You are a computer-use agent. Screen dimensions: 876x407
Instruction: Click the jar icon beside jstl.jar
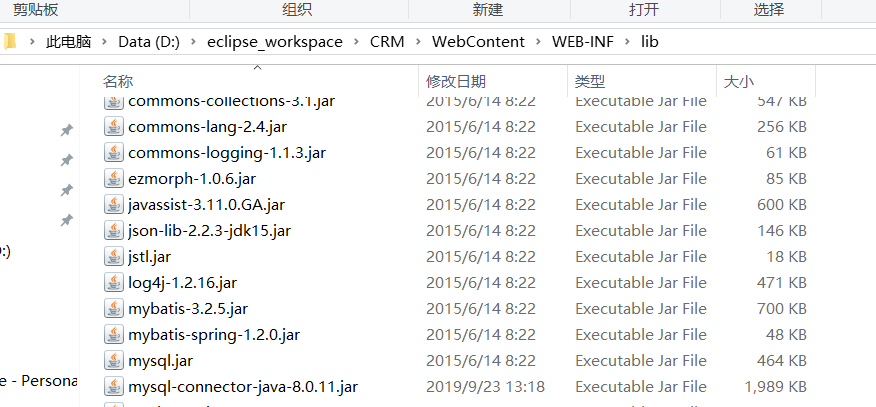coord(114,257)
